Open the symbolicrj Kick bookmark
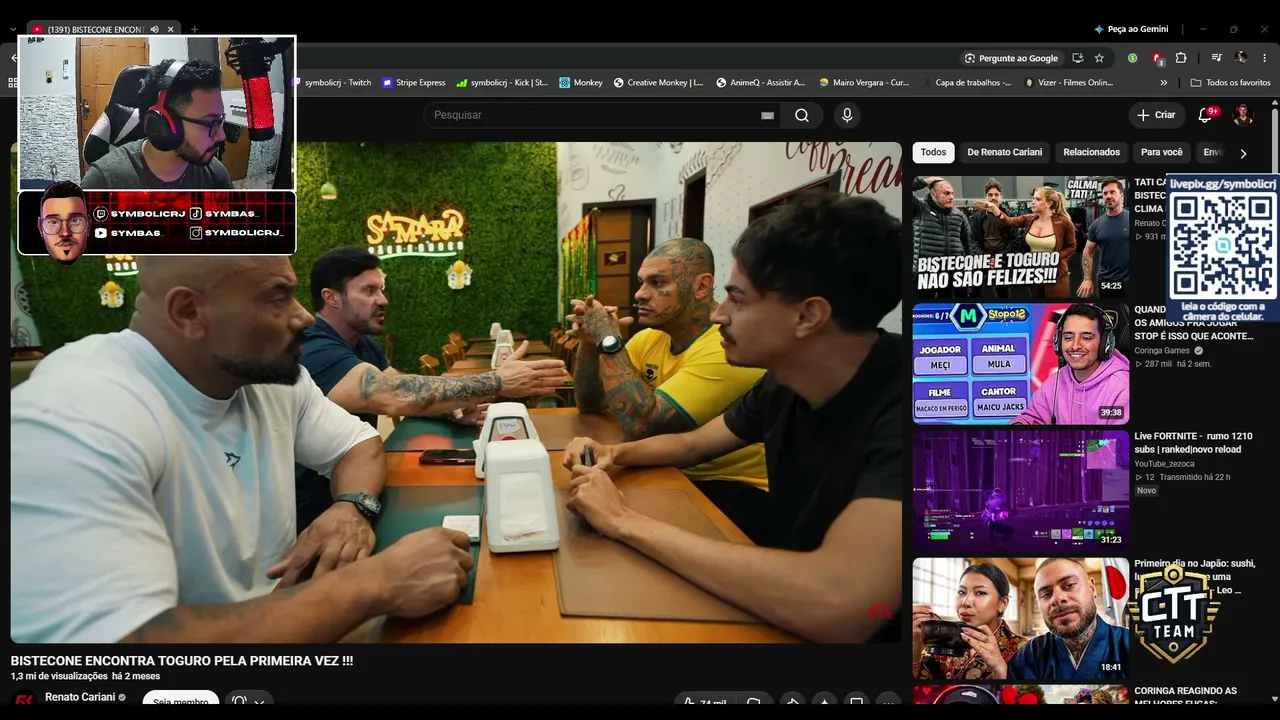Screen dimensions: 1280x720 coord(502,83)
